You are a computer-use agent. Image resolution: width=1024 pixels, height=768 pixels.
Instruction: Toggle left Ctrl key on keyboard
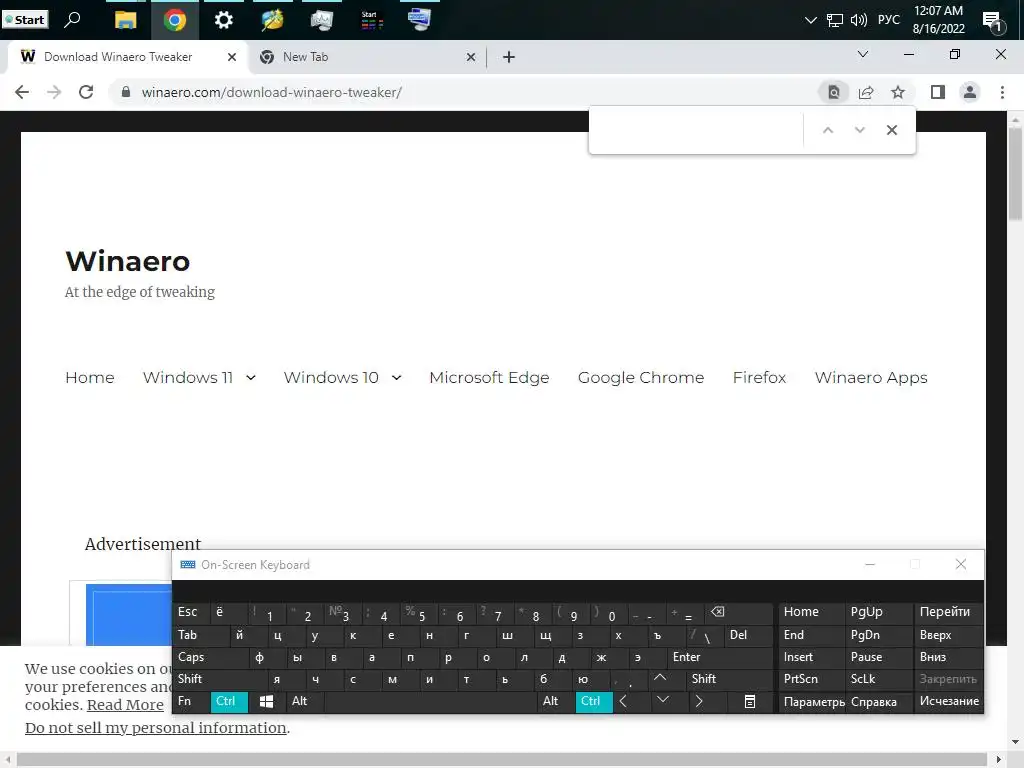pos(229,701)
